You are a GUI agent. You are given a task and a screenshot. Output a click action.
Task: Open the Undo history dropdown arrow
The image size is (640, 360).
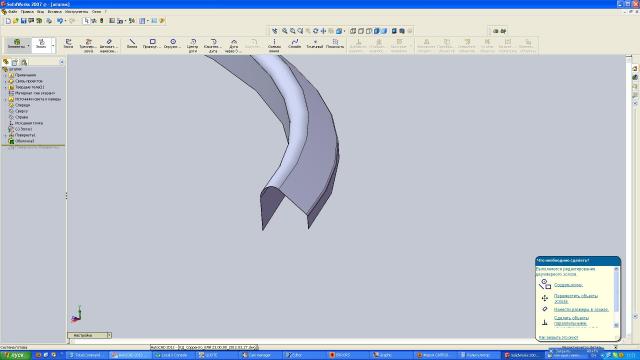[65, 20]
